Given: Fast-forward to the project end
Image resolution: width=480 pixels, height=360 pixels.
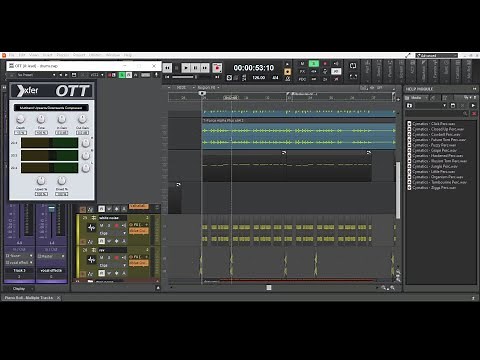Looking at the screenshot, I should point(205,68).
